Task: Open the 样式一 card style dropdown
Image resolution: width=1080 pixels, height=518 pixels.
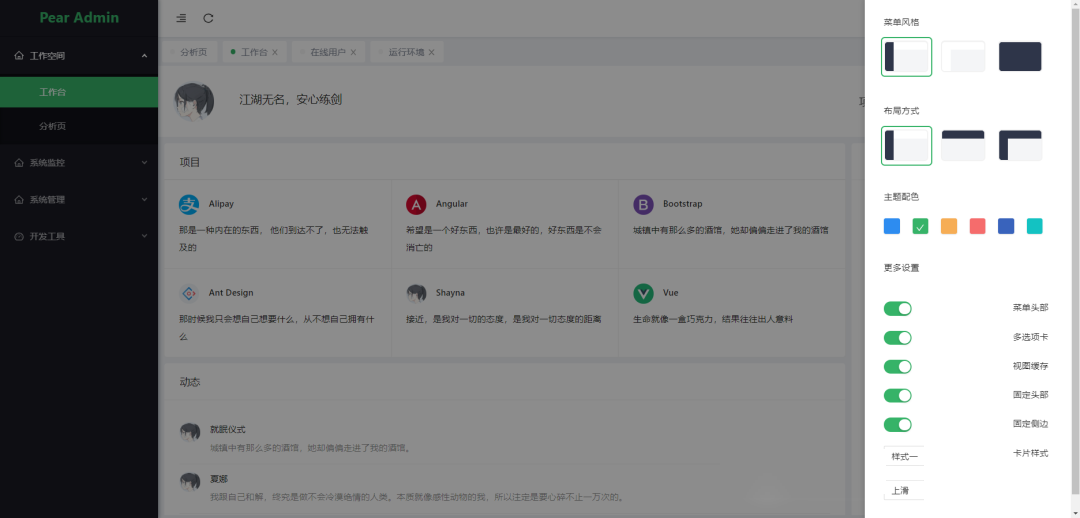Action: tap(904, 456)
